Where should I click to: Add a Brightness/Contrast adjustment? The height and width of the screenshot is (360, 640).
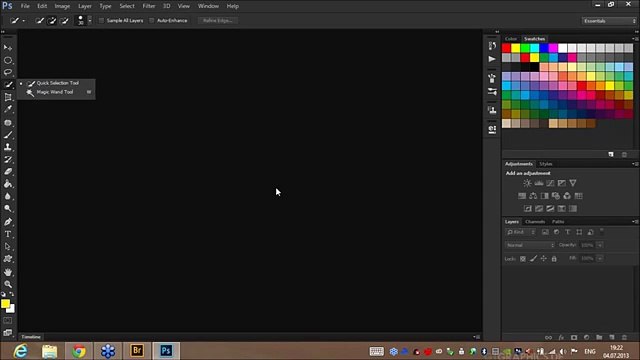pos(527,183)
